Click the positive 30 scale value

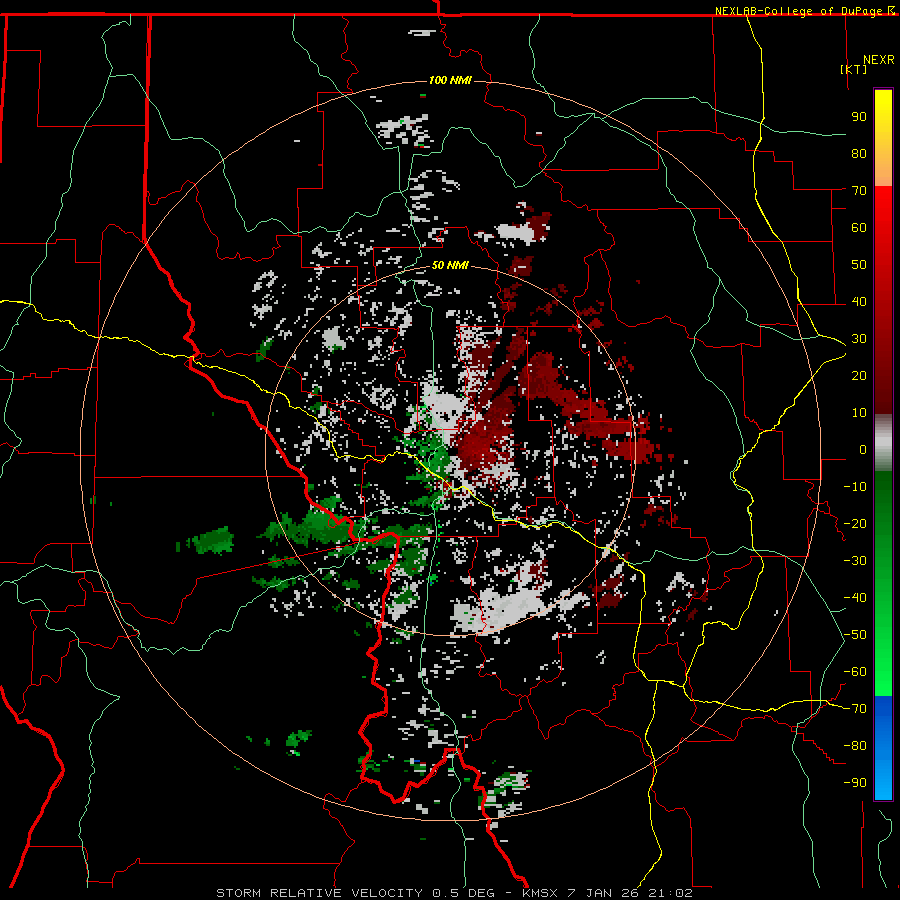coord(859,339)
